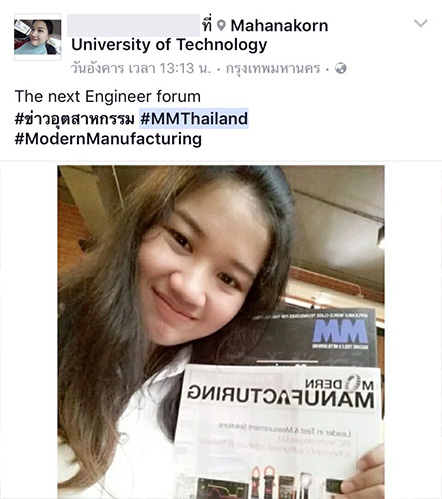
Task: Click the globe public privacy icon
Action: point(341,68)
